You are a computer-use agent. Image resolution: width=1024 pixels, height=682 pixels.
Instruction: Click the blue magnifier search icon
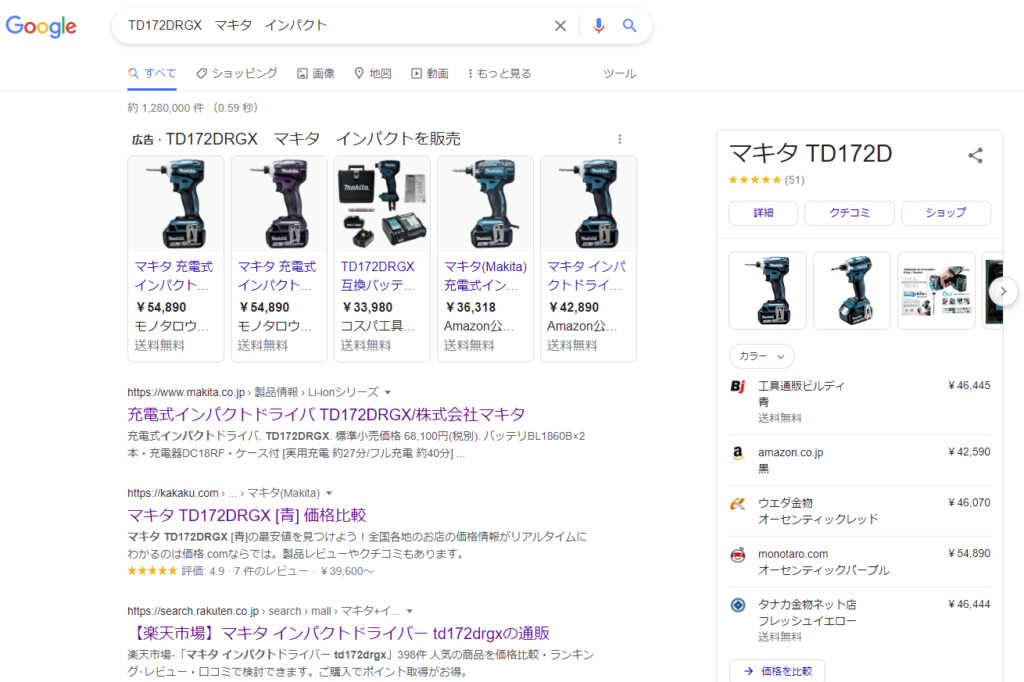(x=629, y=26)
